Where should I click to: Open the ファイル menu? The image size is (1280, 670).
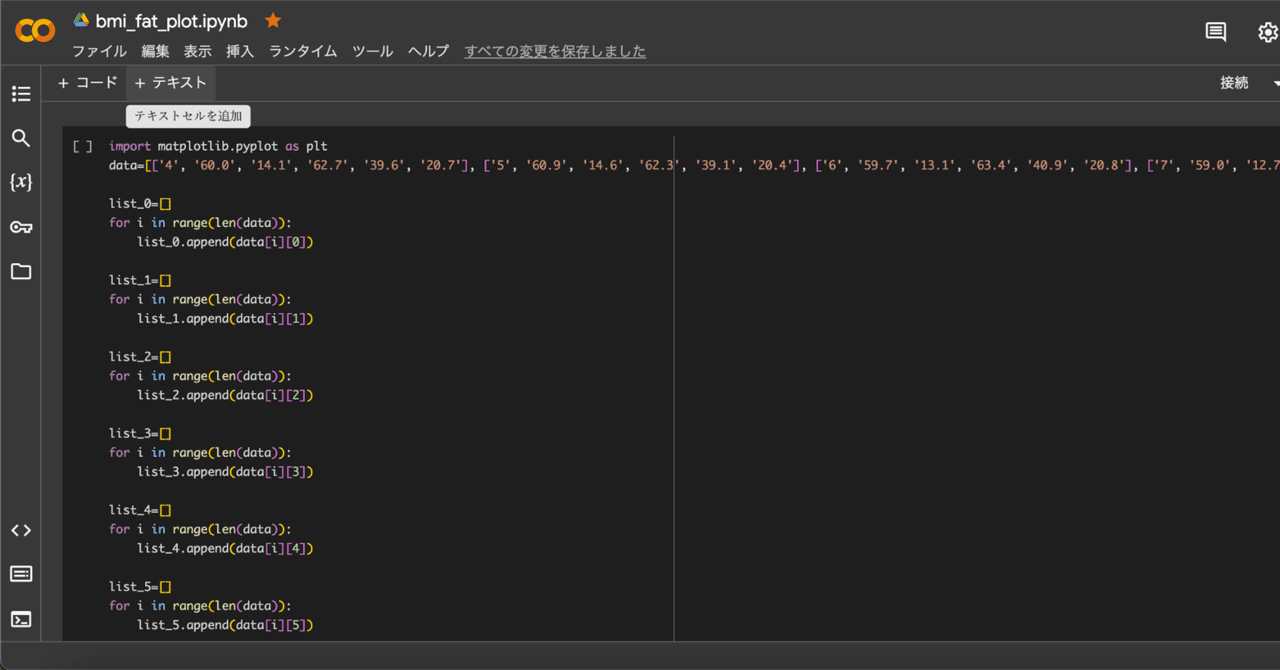98,51
